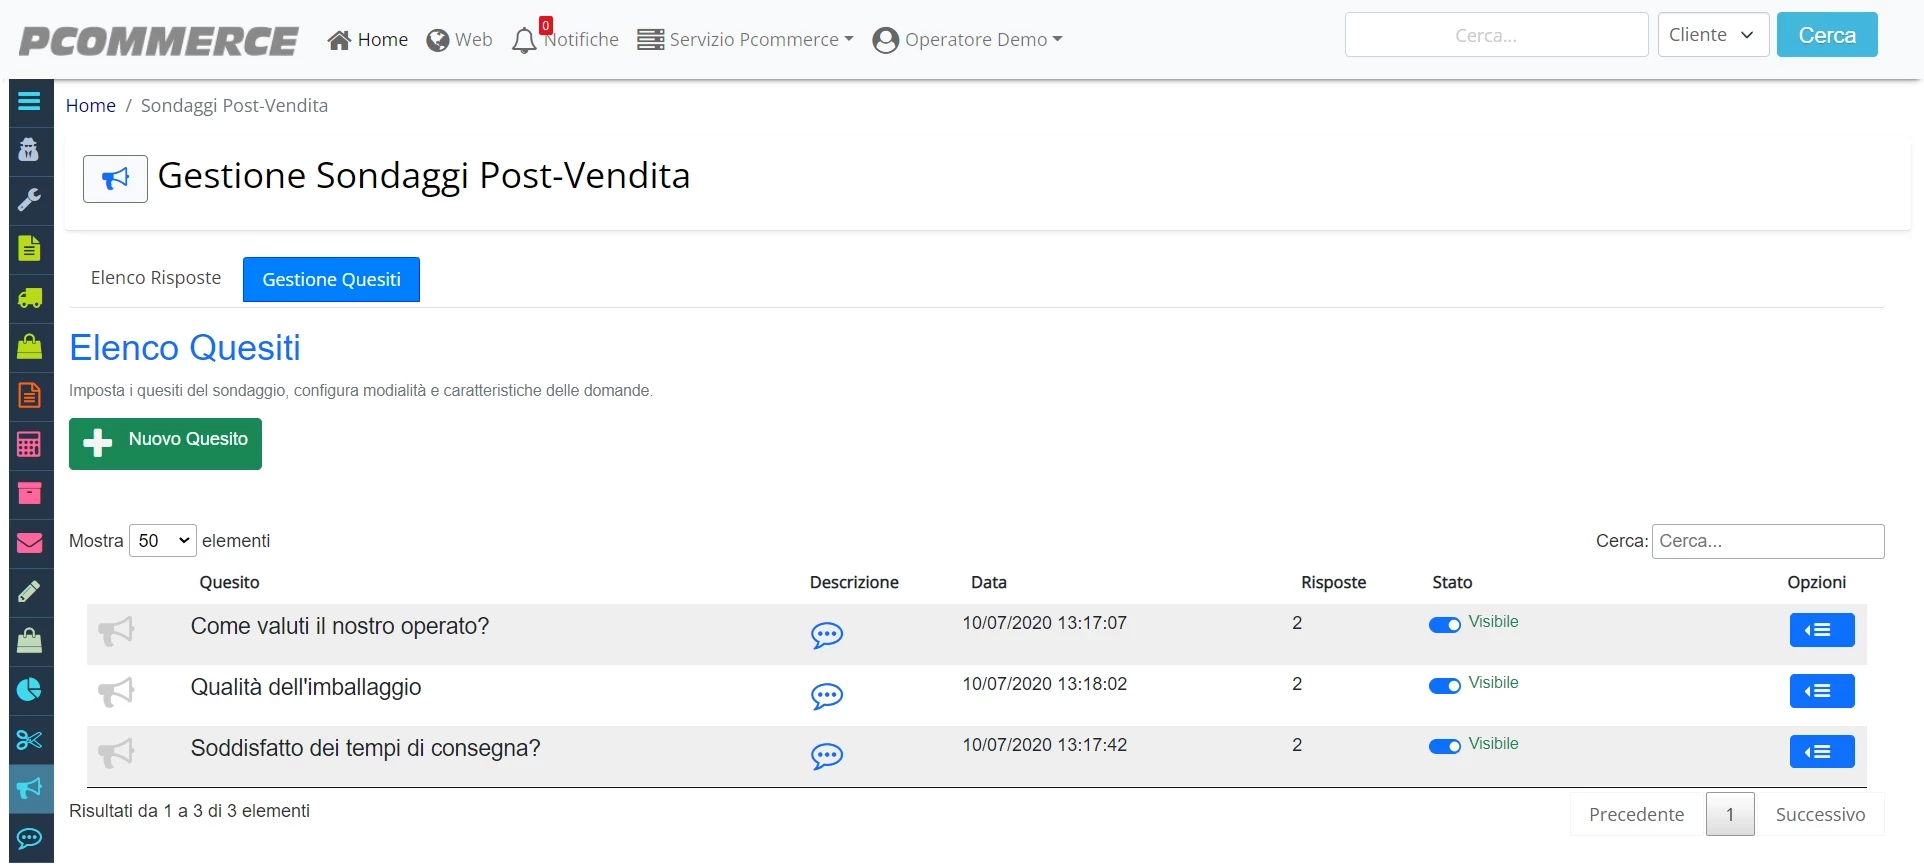This screenshot has width=1924, height=867.
Task: Click the Home breadcrumb link
Action: pos(91,106)
